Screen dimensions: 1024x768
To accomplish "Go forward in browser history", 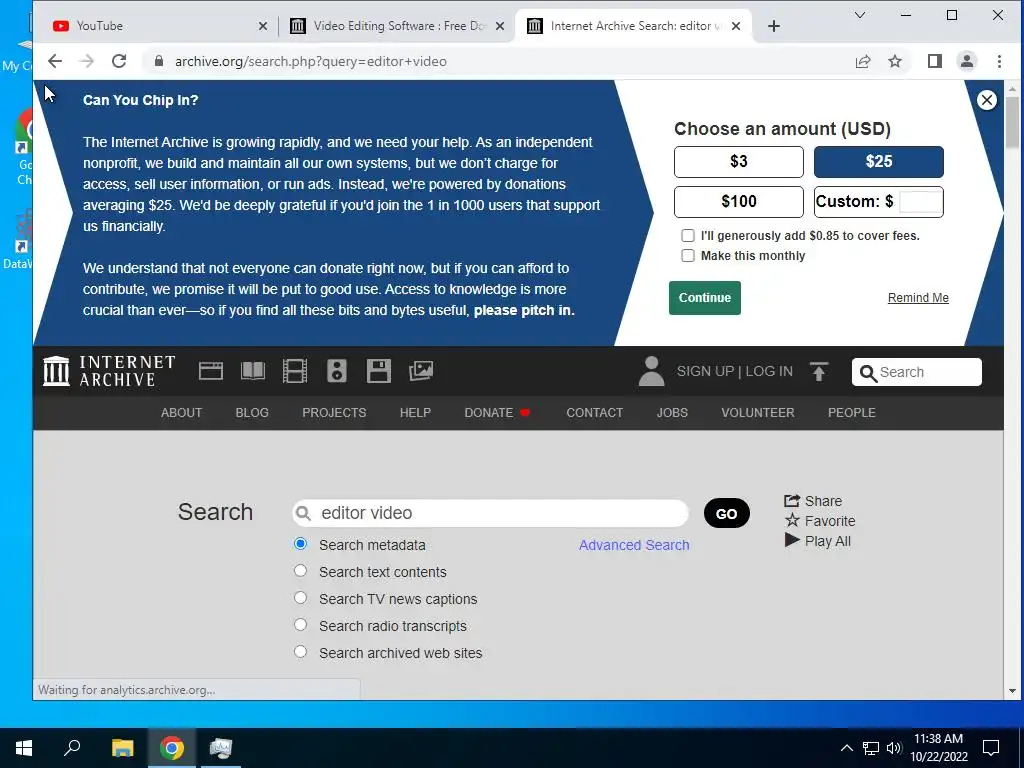I will pyautogui.click(x=86, y=61).
